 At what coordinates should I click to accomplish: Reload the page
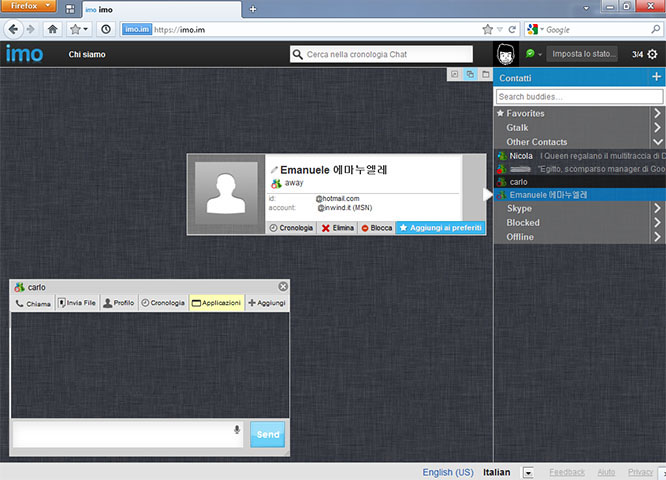(512, 29)
